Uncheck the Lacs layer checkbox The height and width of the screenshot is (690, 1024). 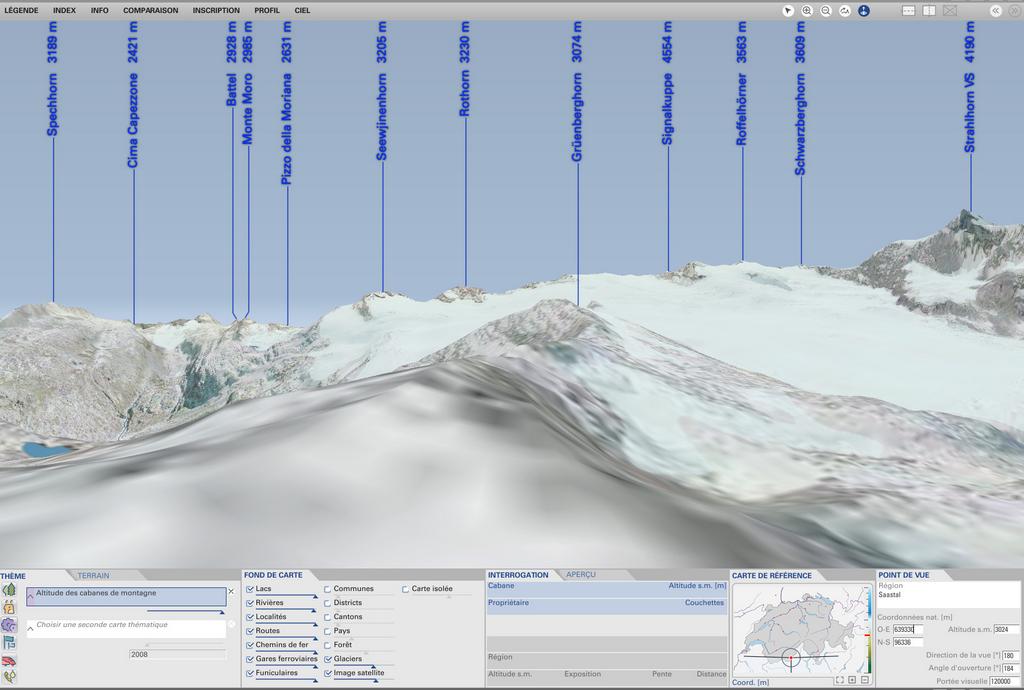click(x=250, y=589)
